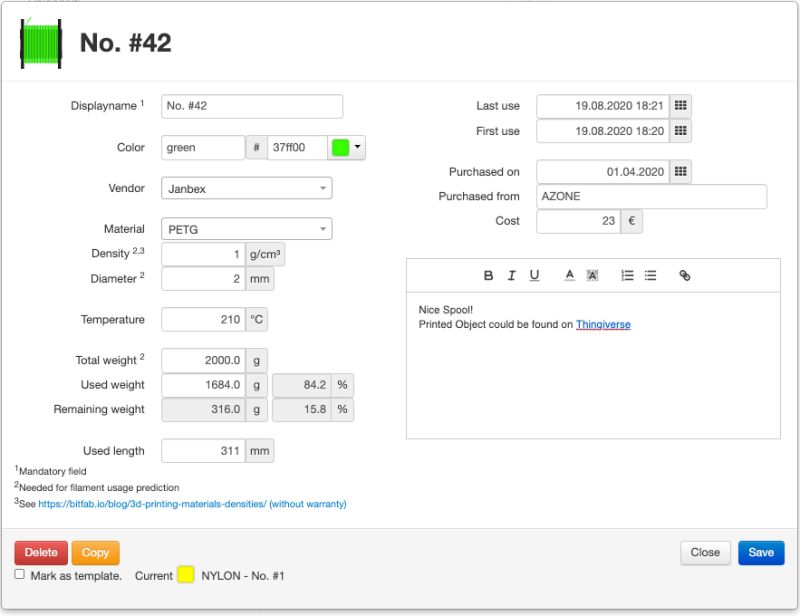Toggle italic in the notes editor

(511, 276)
